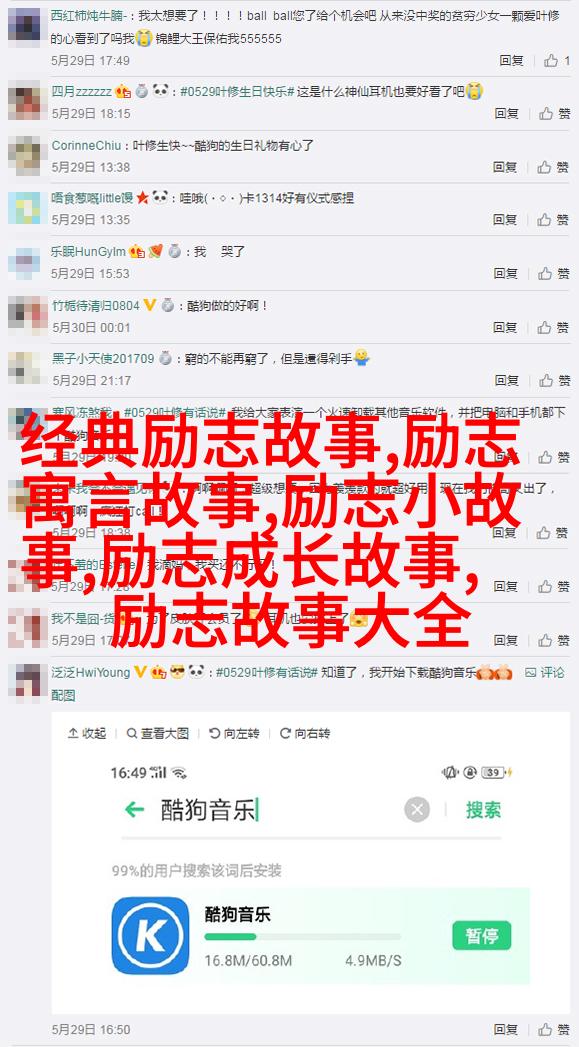Like the comment by 西红柿炖牛腩
579x1047 pixels.
coord(556,61)
